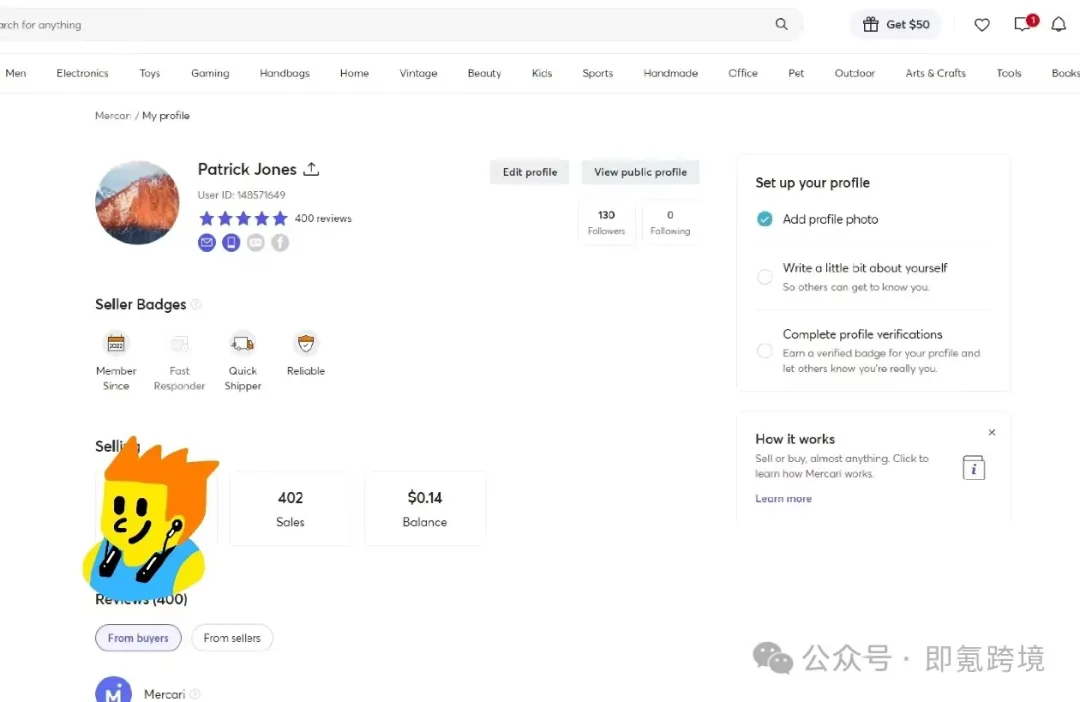Click the info icon next to Seller Badges

pyautogui.click(x=196, y=304)
